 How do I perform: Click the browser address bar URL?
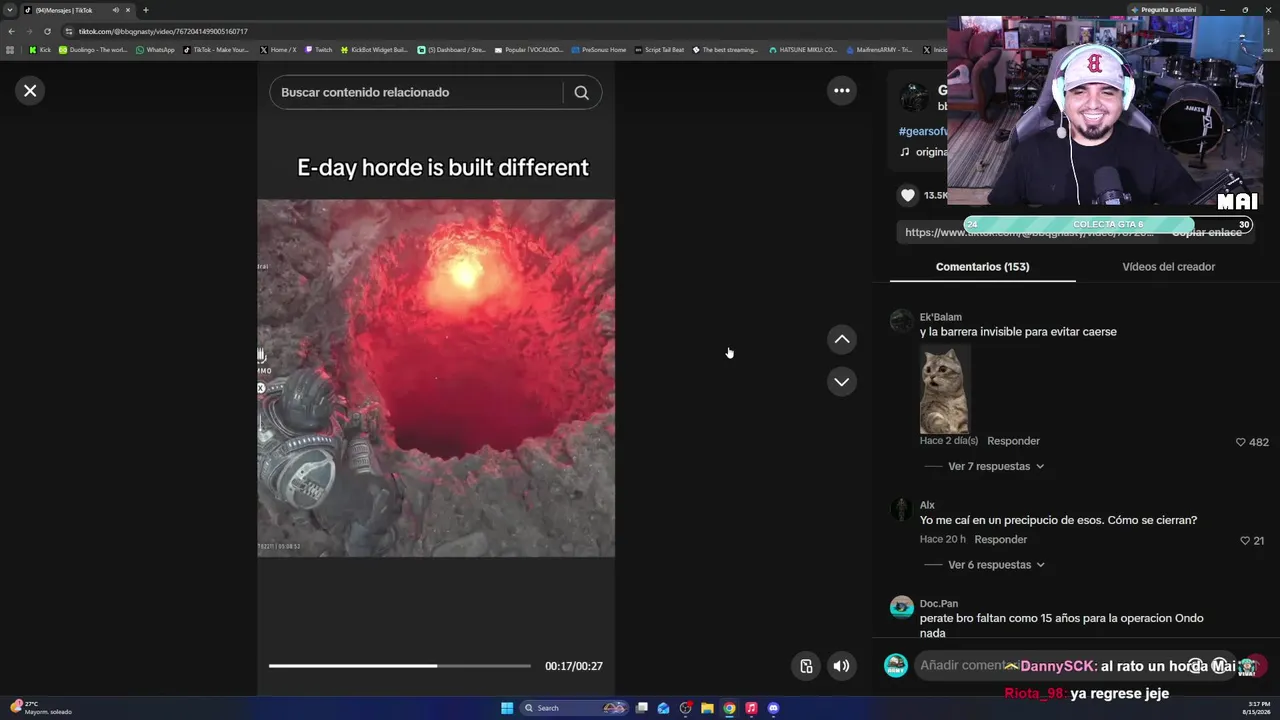click(x=163, y=31)
